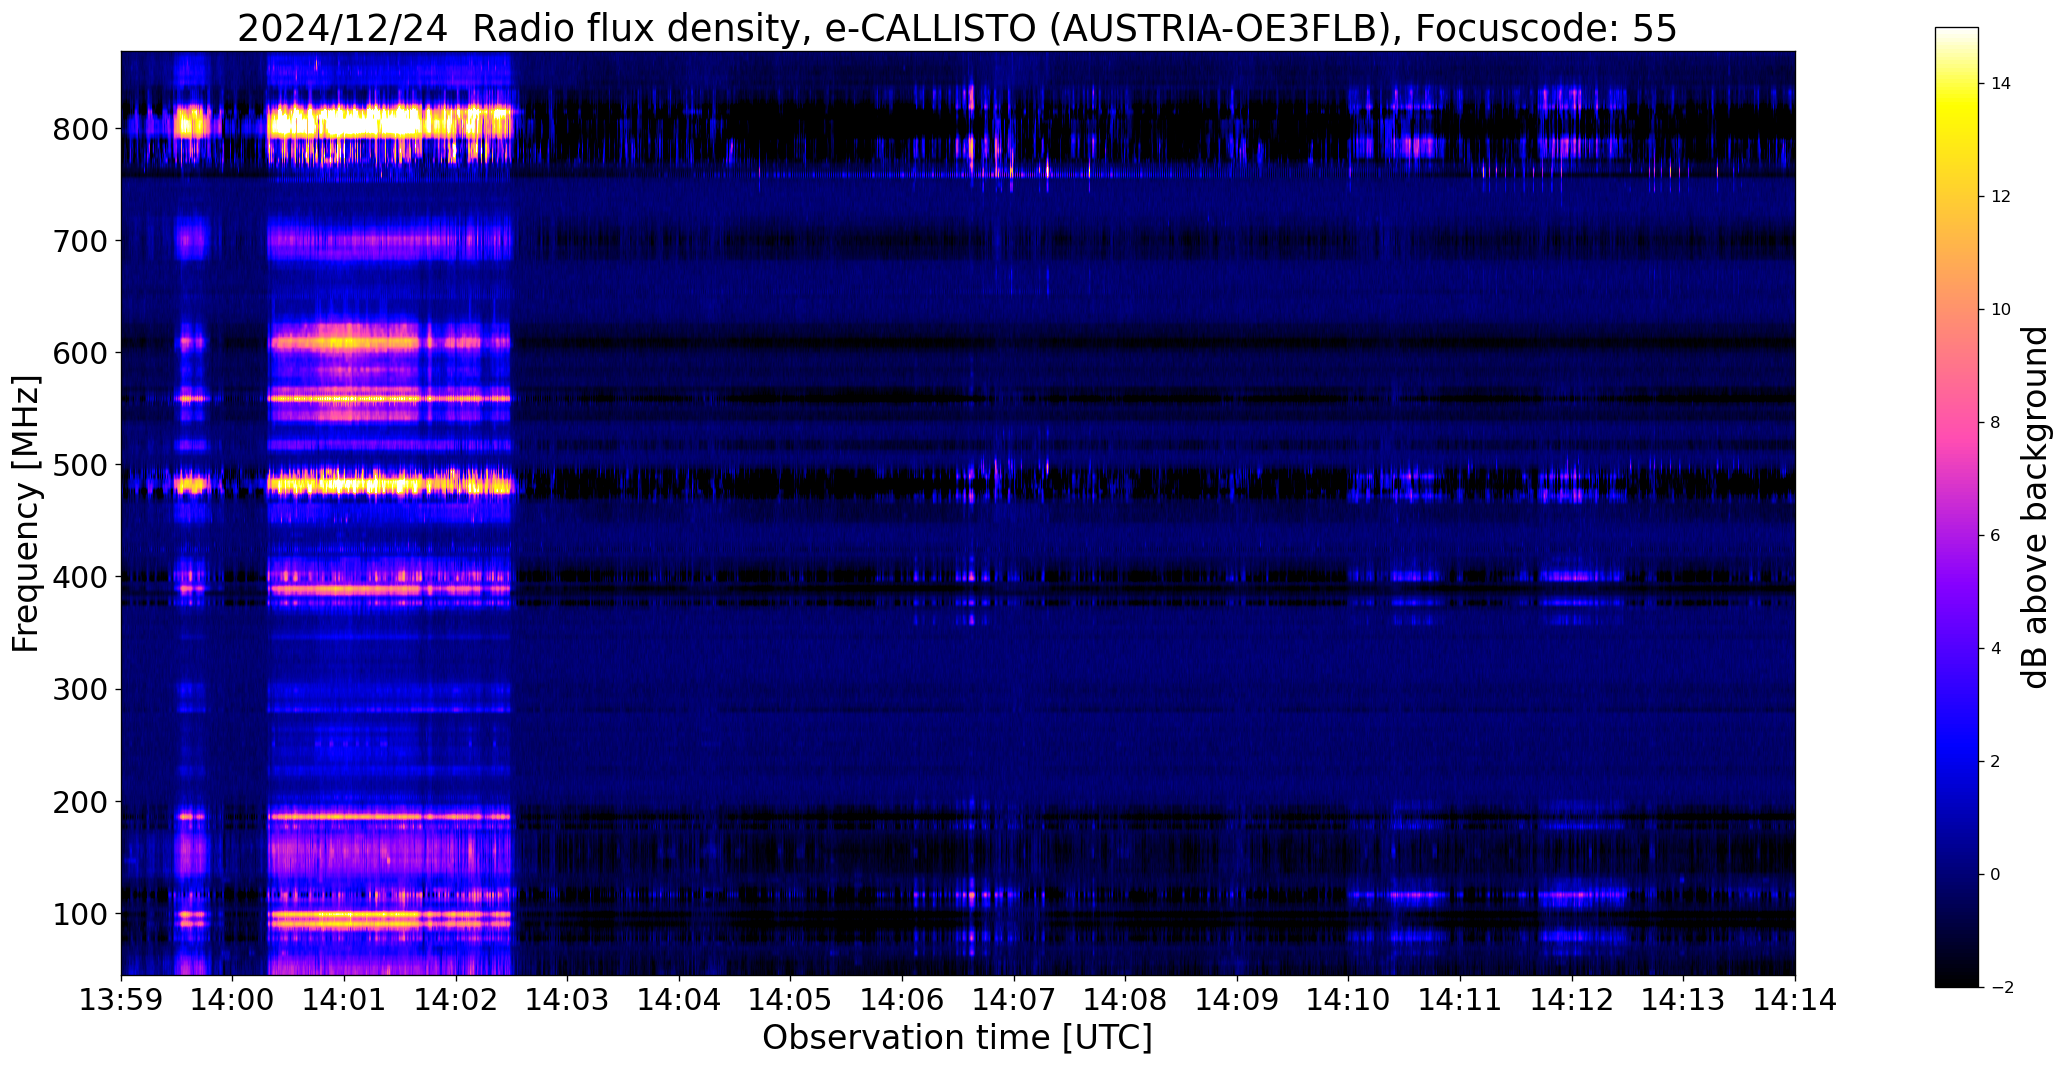This screenshot has height=1067, width=2066.
Task: Click the 14:14 time tick label
Action: [1795, 1000]
